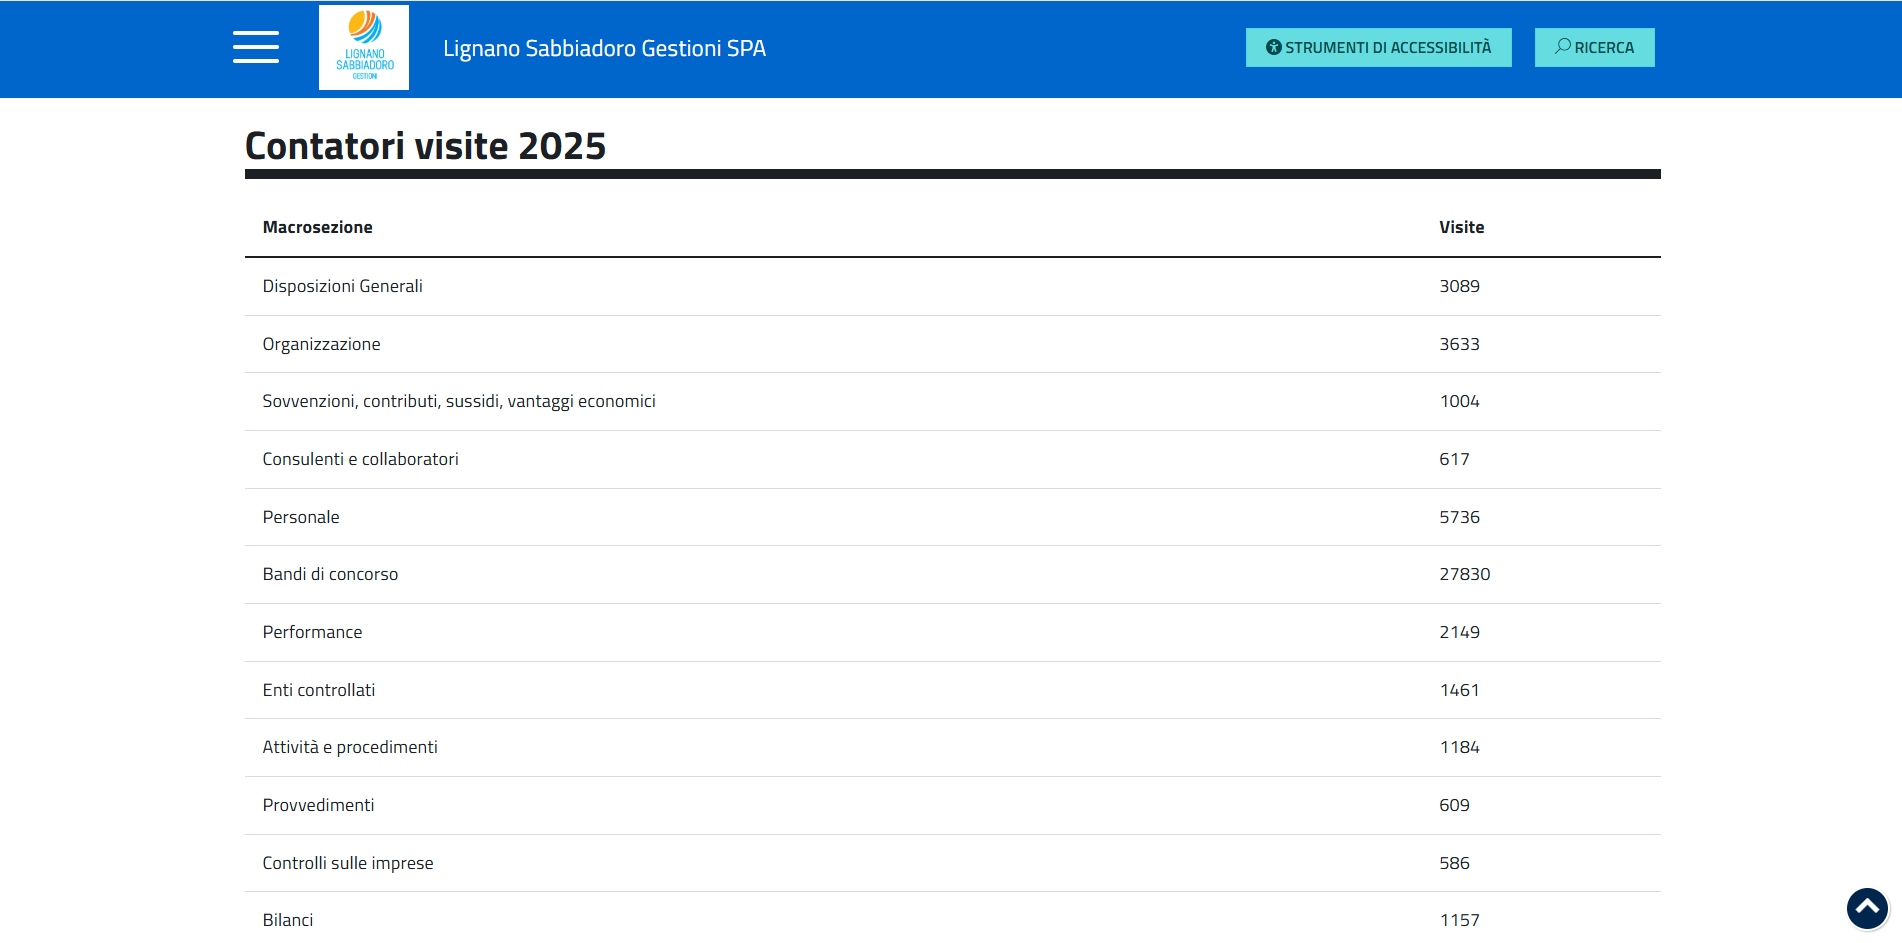Click the Contatori visite 2025 heading
The width and height of the screenshot is (1902, 943).
tap(425, 147)
